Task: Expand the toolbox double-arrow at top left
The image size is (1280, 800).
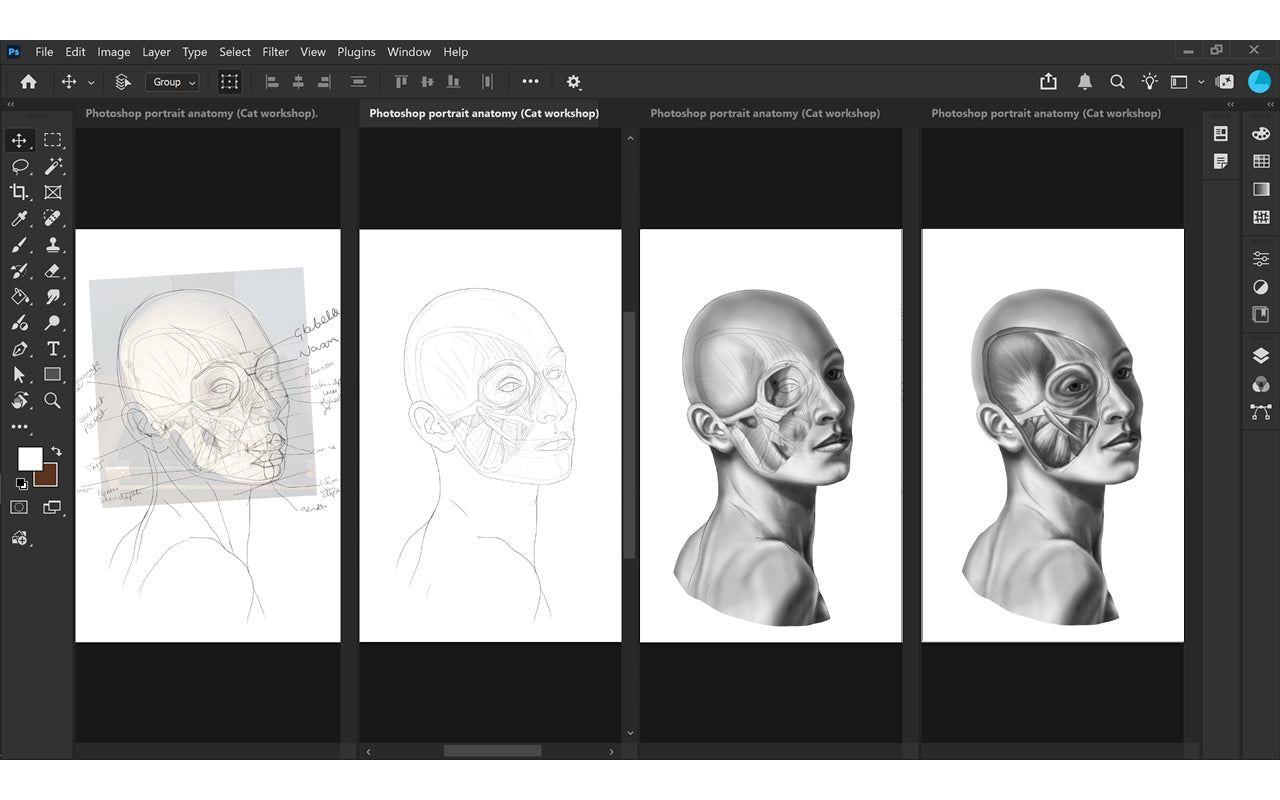Action: pos(11,104)
